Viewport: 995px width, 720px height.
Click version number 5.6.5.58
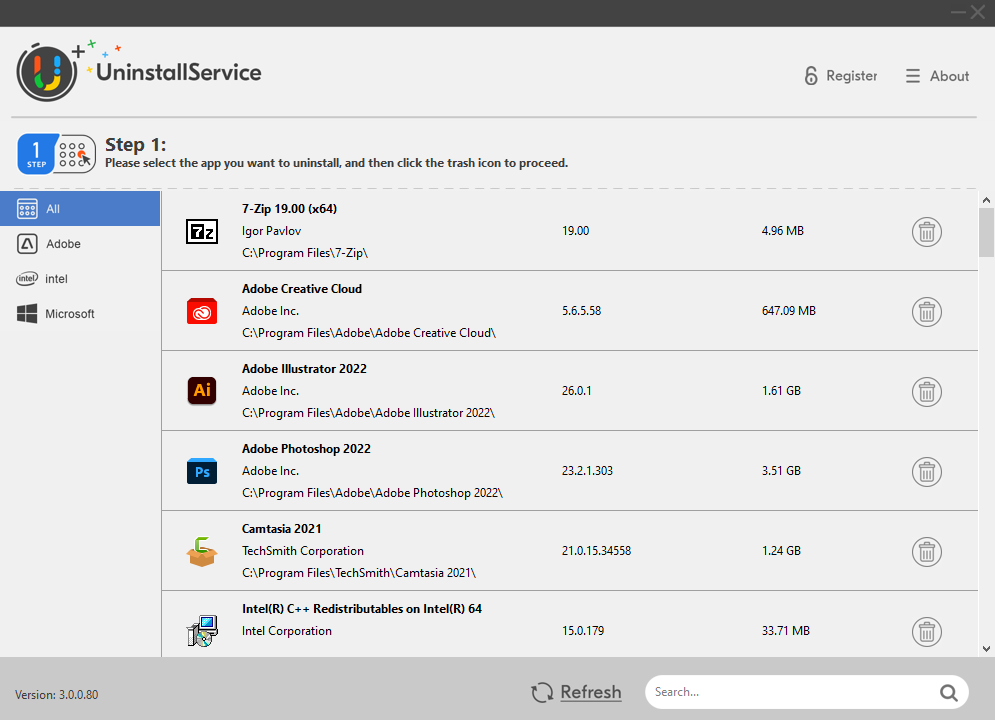click(581, 311)
